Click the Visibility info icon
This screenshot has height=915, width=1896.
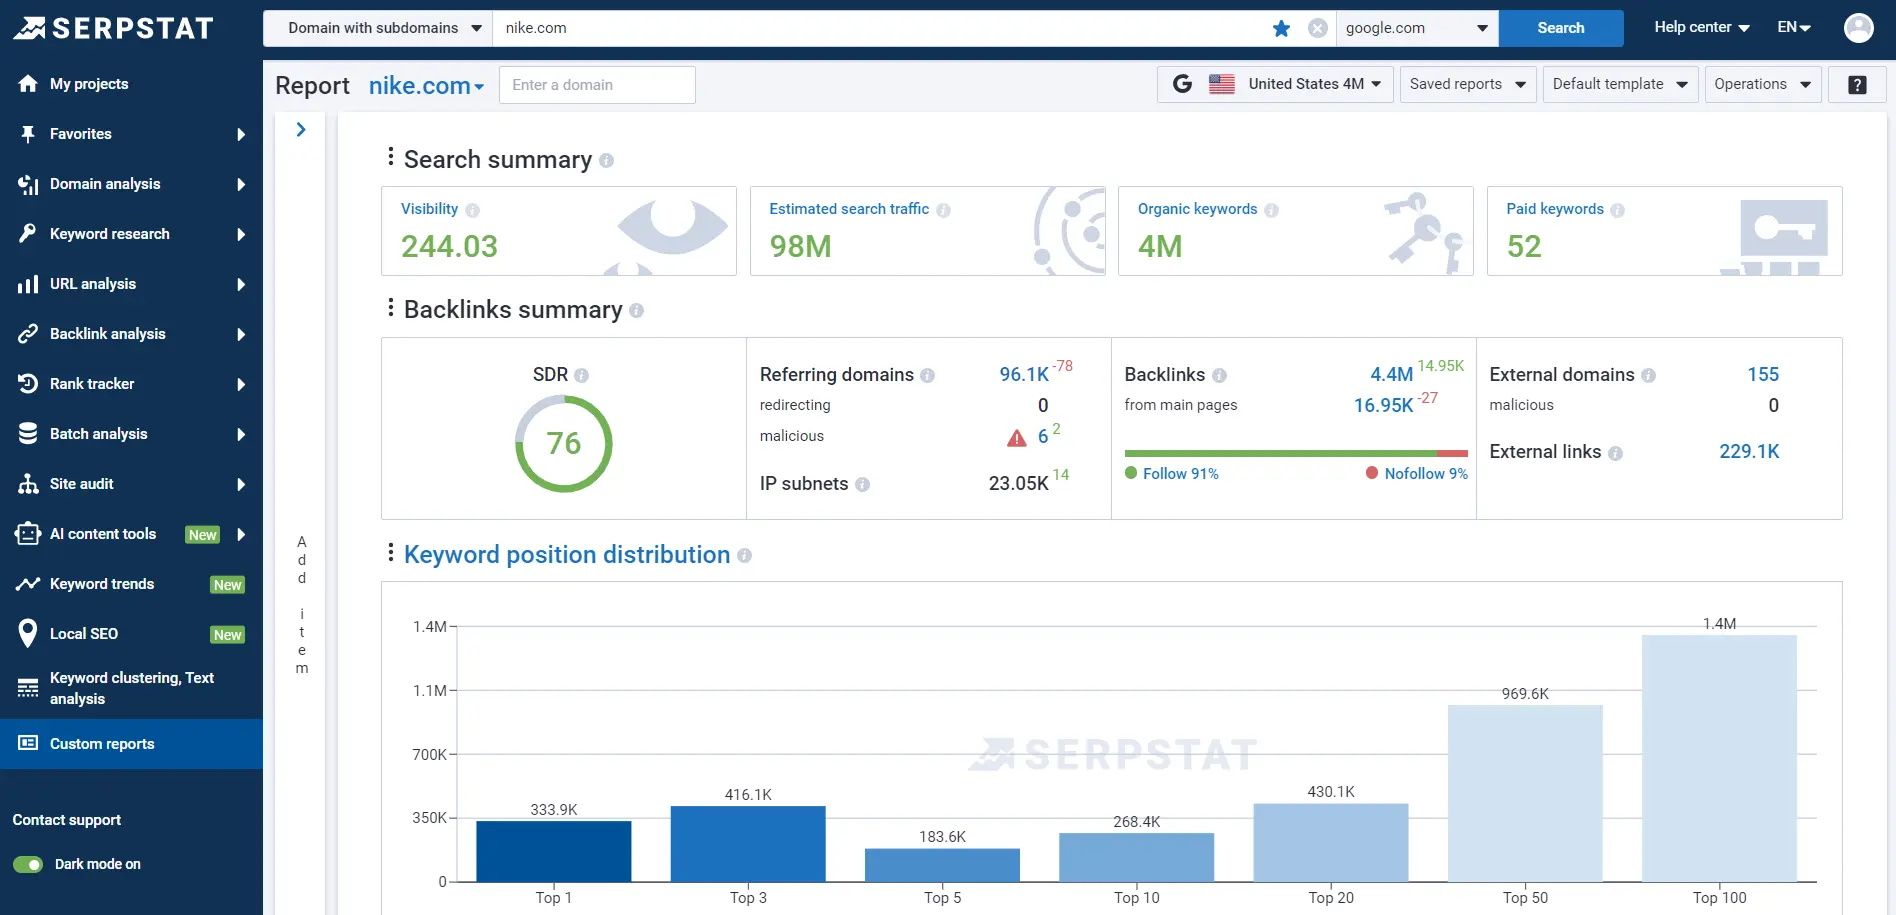coord(473,210)
